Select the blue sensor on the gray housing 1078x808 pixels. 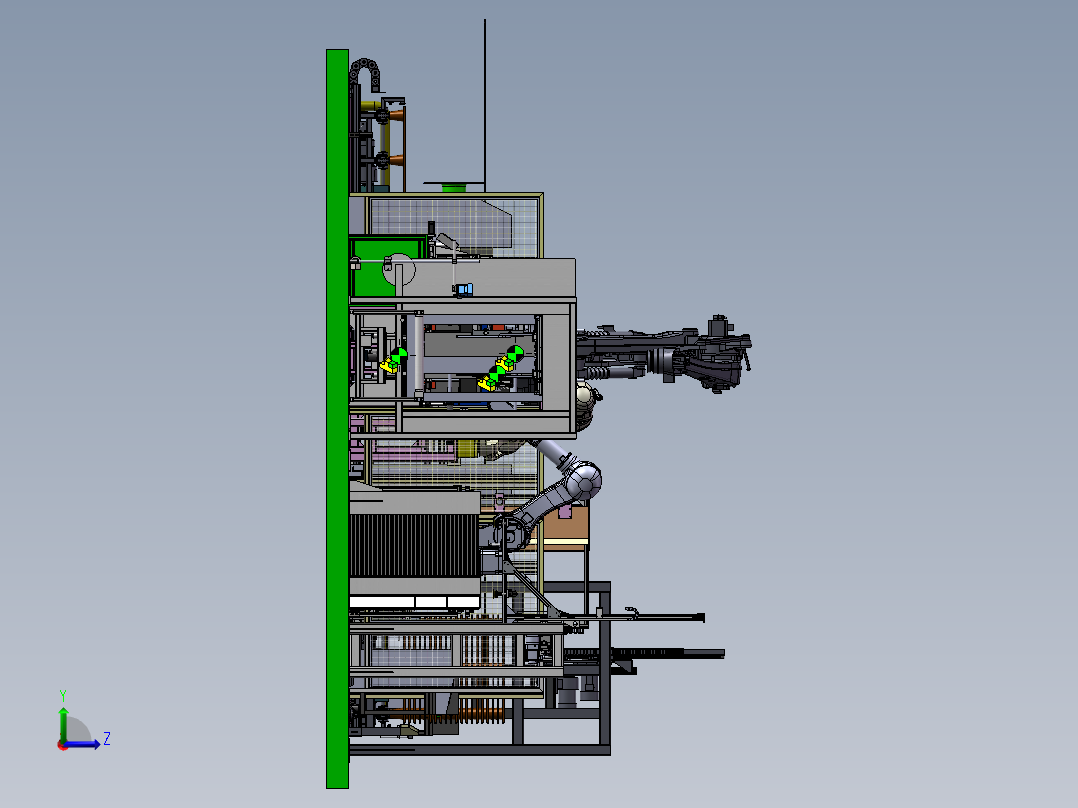pyautogui.click(x=464, y=290)
